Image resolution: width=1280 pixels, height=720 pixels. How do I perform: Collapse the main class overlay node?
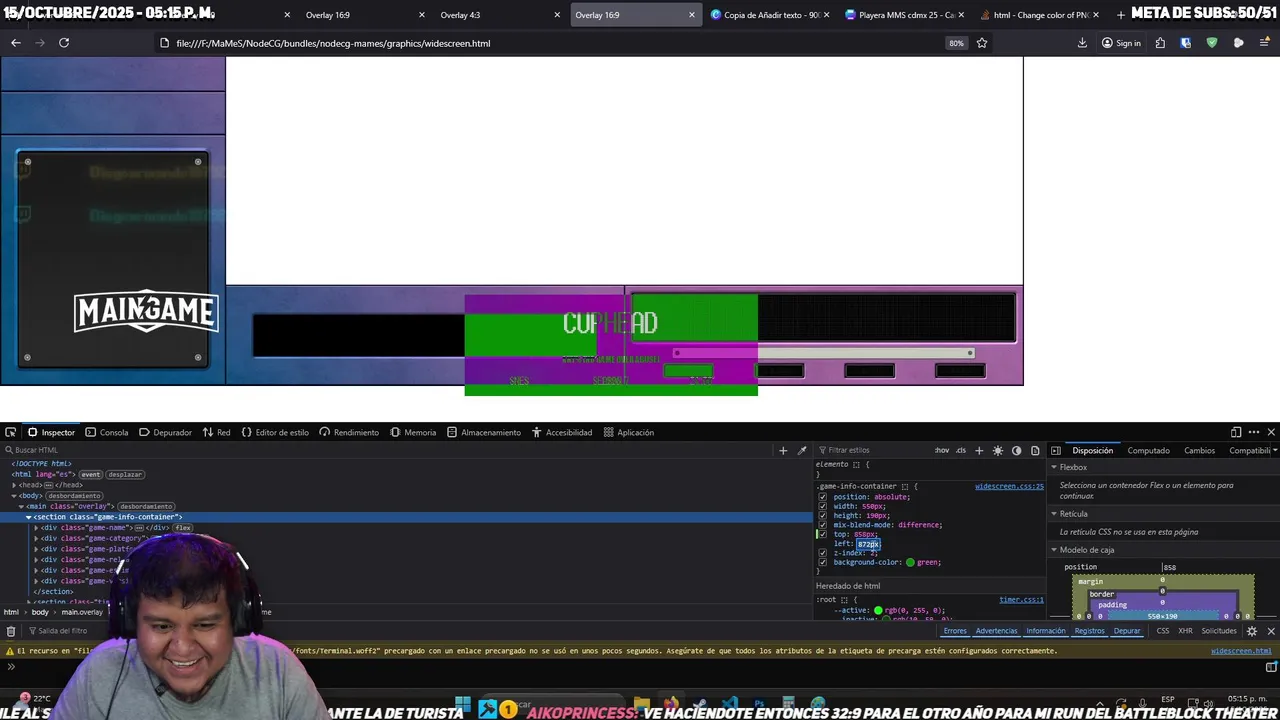21,506
